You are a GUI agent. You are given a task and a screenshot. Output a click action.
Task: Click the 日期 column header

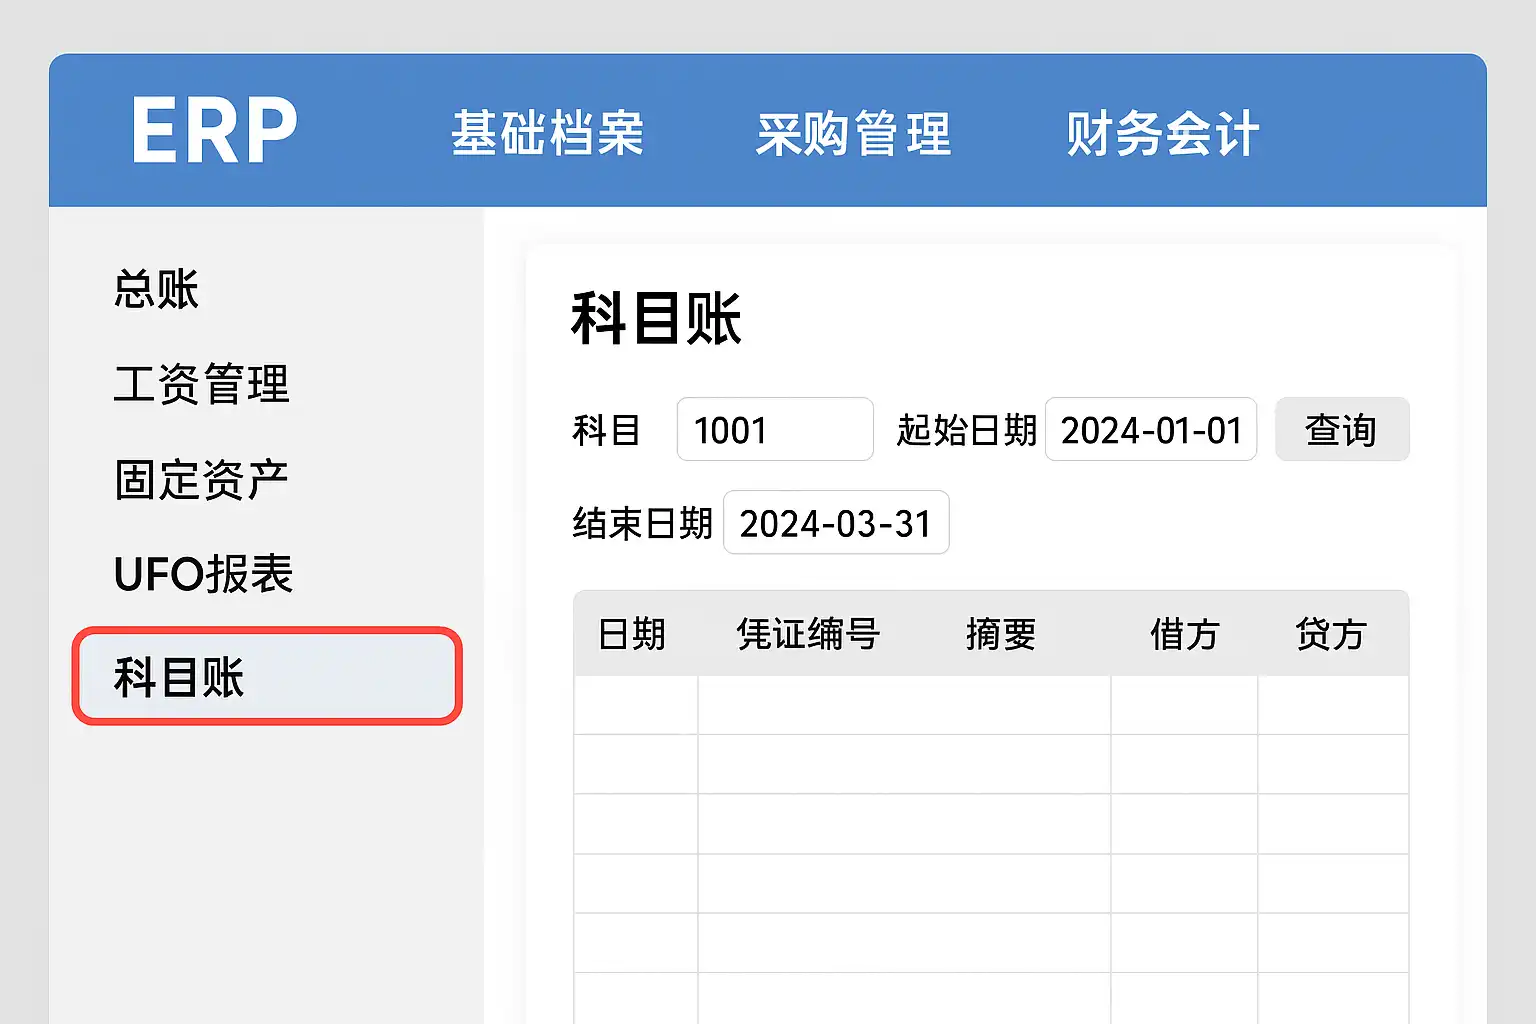632,634
